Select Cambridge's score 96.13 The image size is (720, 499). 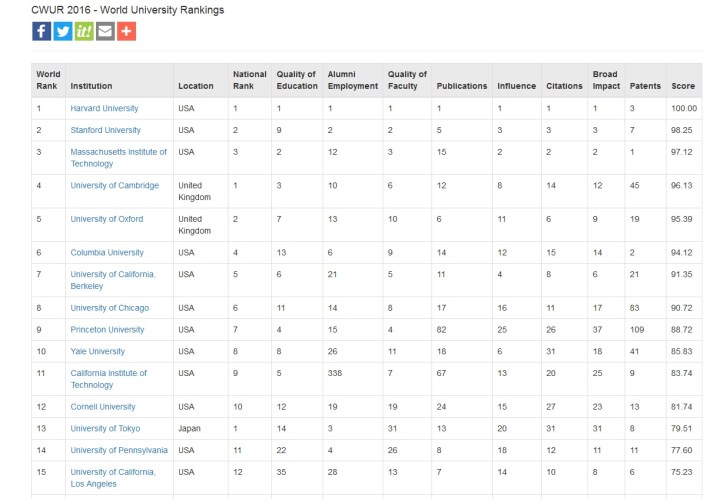click(681, 185)
